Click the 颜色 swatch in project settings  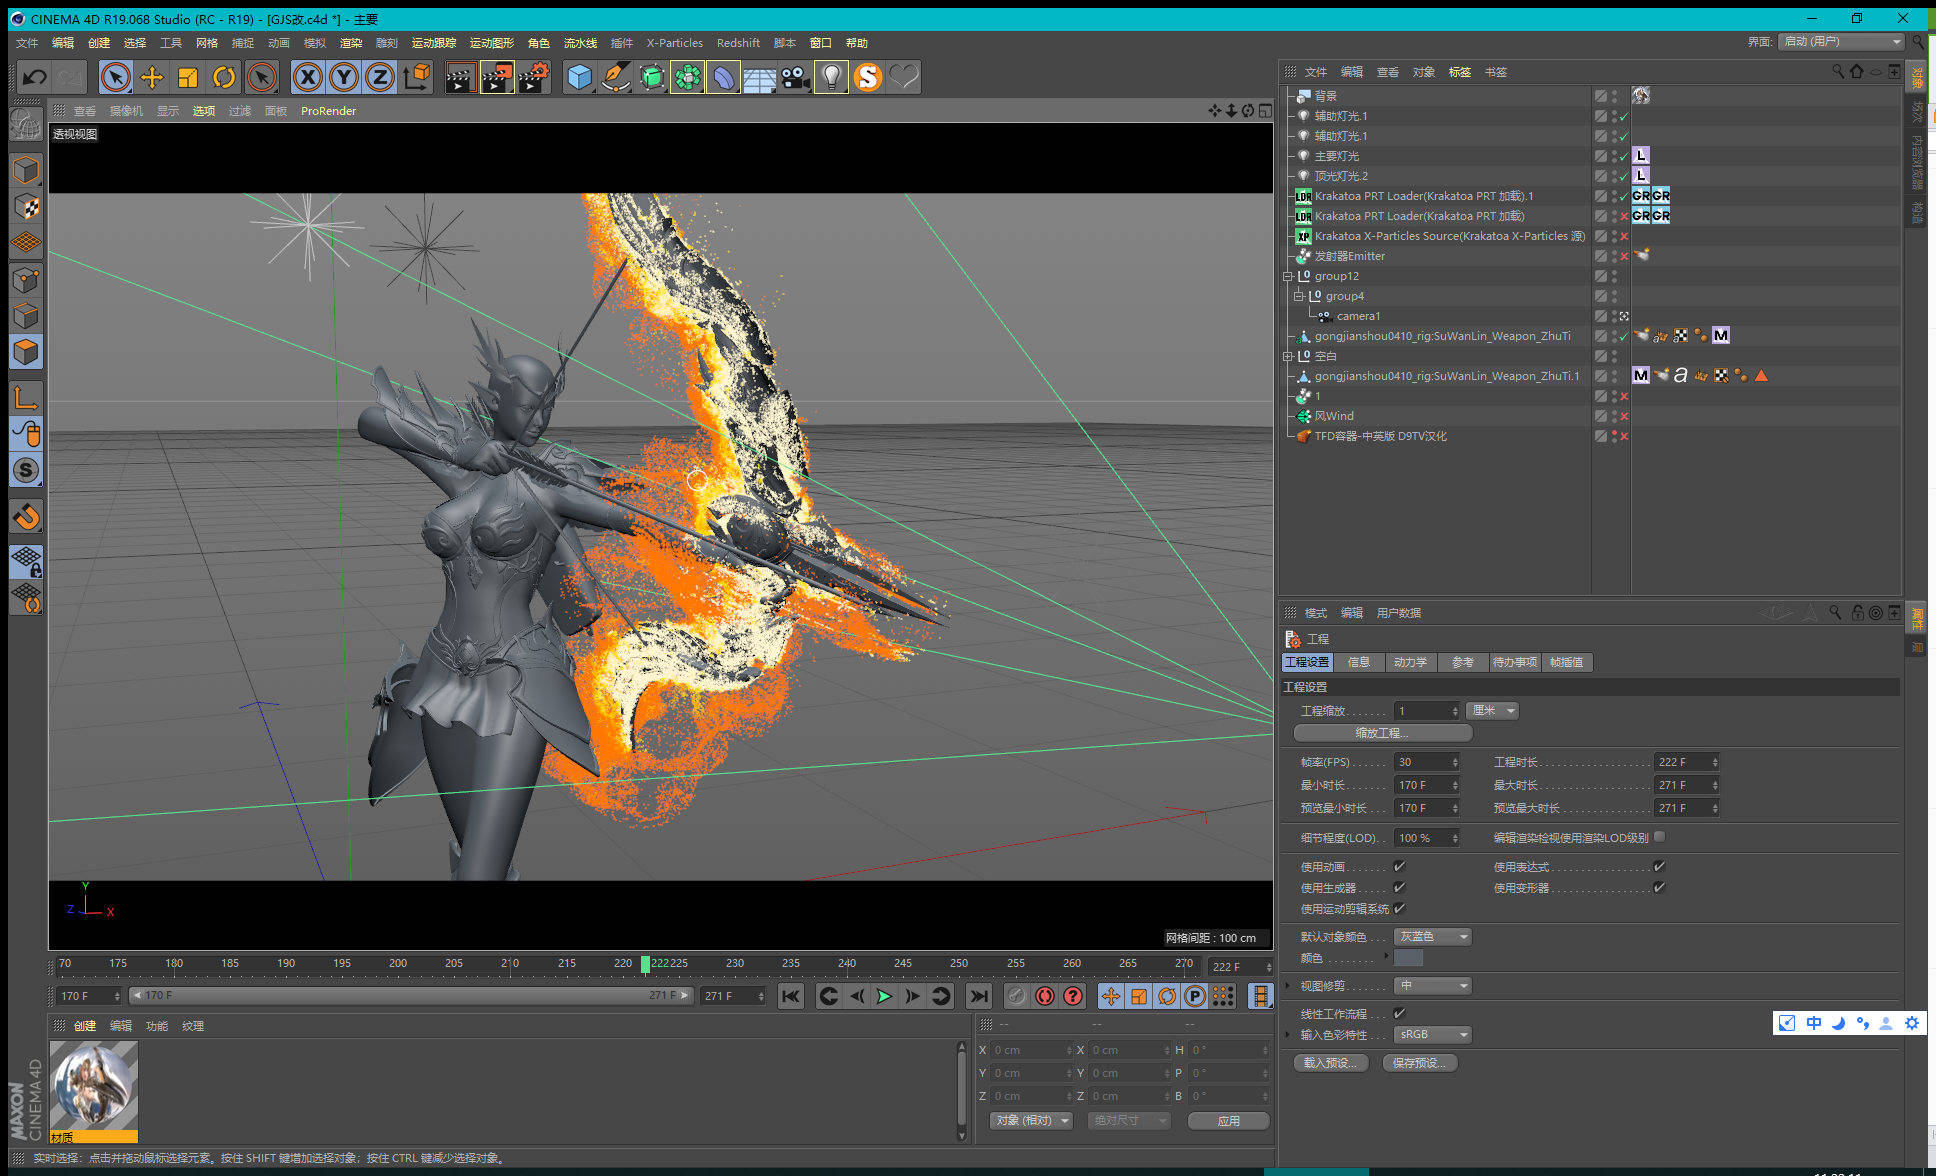(1408, 958)
